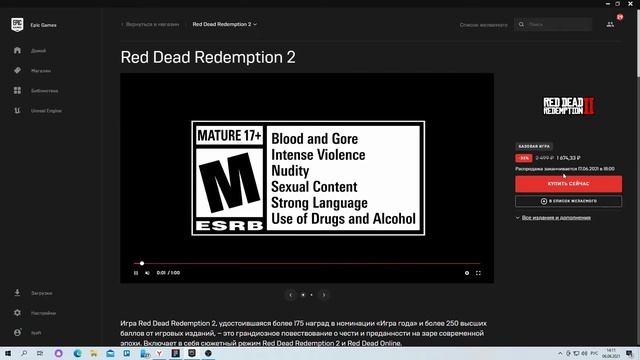Open the user account avatar icon
This screenshot has width=640, height=360.
(x=17, y=332)
